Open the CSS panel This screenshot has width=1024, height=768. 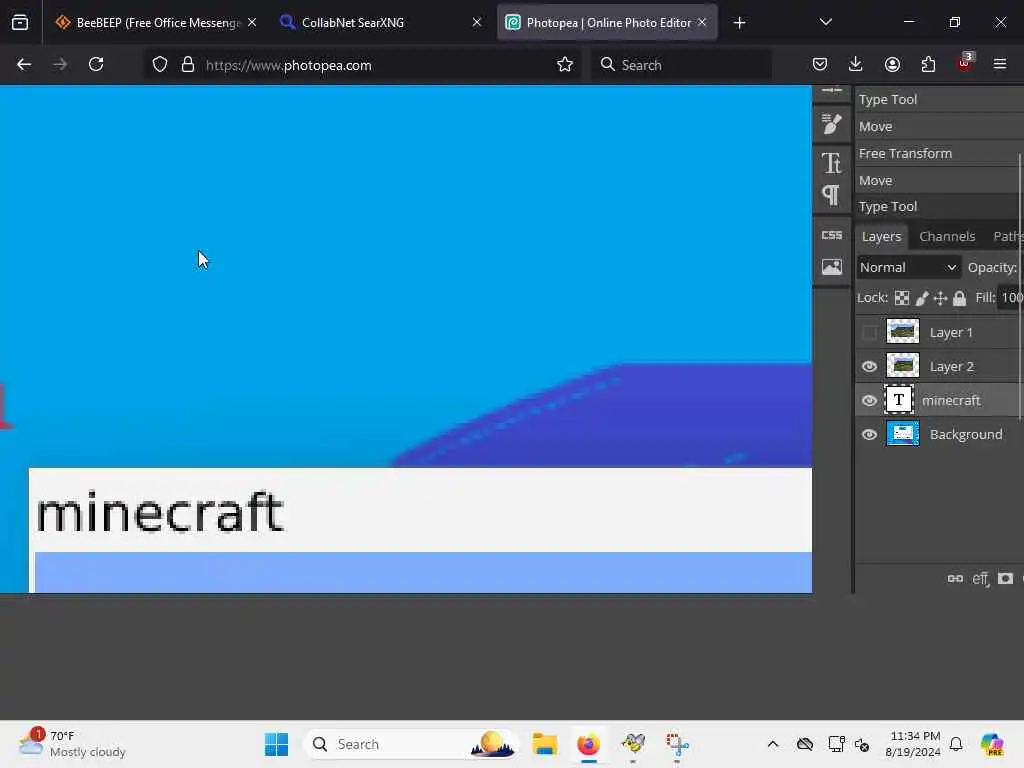pos(831,235)
